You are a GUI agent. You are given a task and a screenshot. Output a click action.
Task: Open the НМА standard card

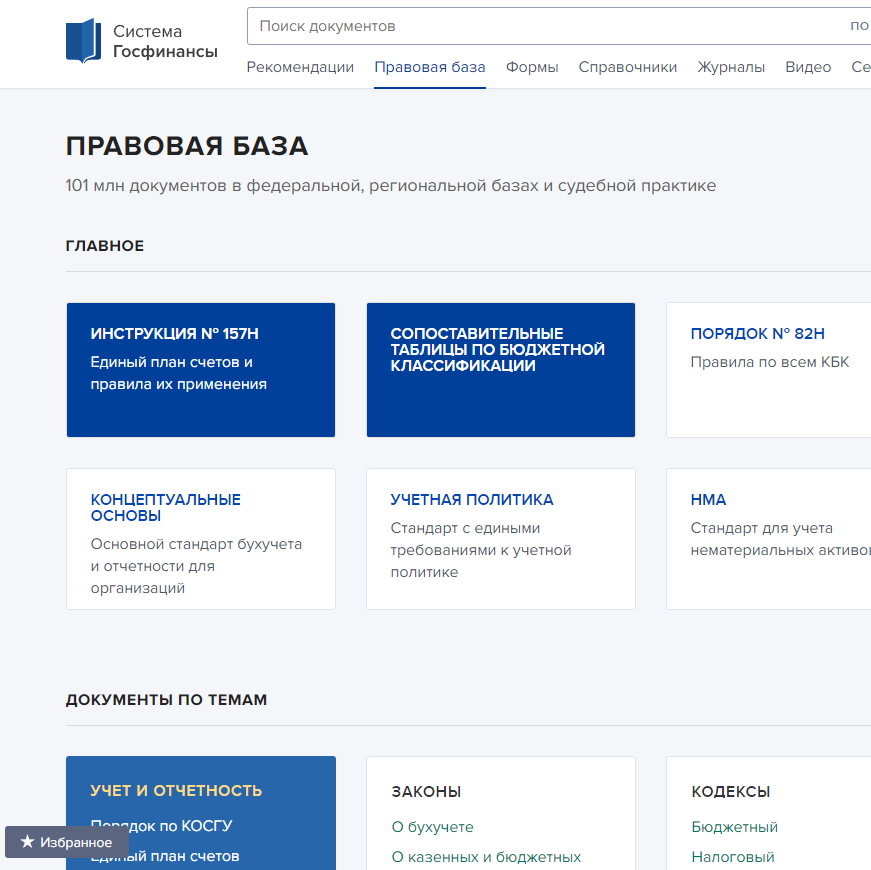pos(769,539)
